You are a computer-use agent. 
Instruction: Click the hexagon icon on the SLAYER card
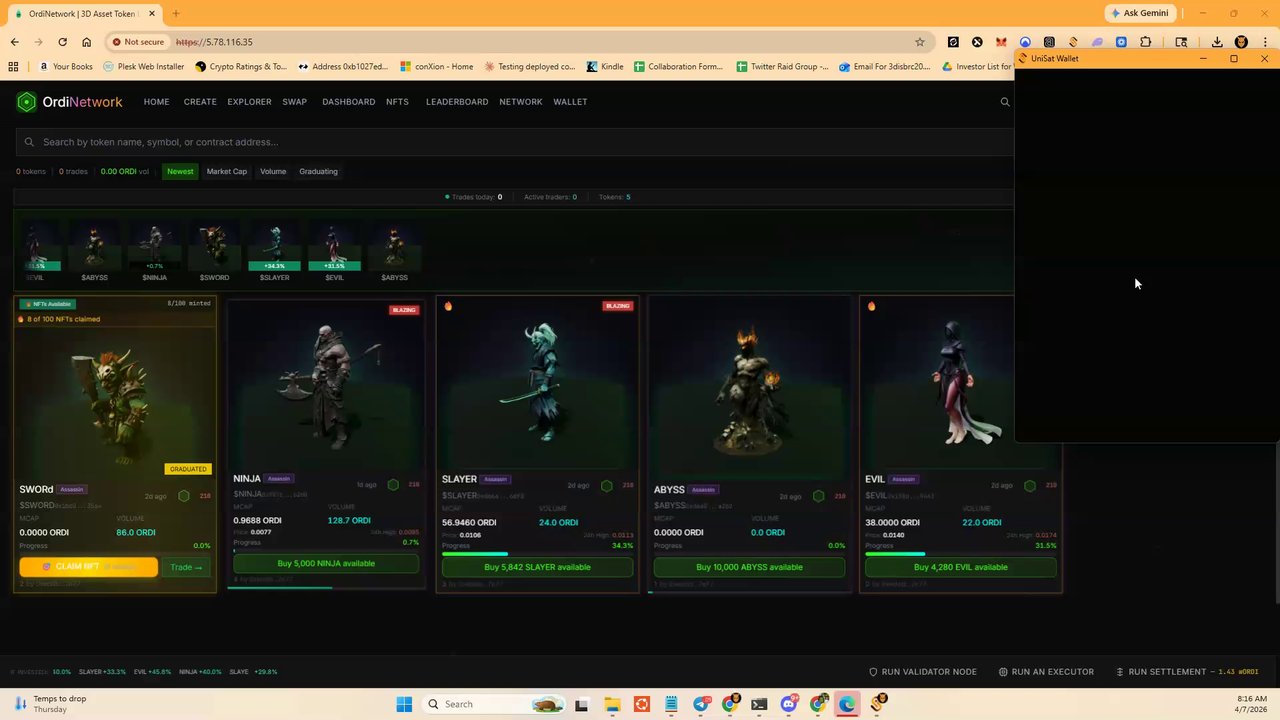(x=606, y=486)
